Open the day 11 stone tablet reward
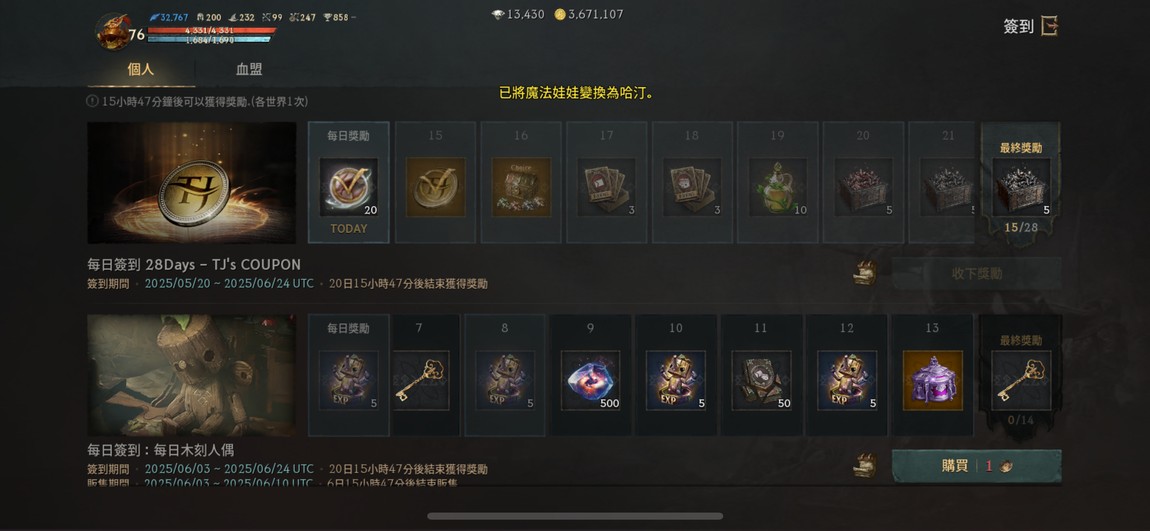Viewport: 1150px width, 531px height. [x=761, y=380]
